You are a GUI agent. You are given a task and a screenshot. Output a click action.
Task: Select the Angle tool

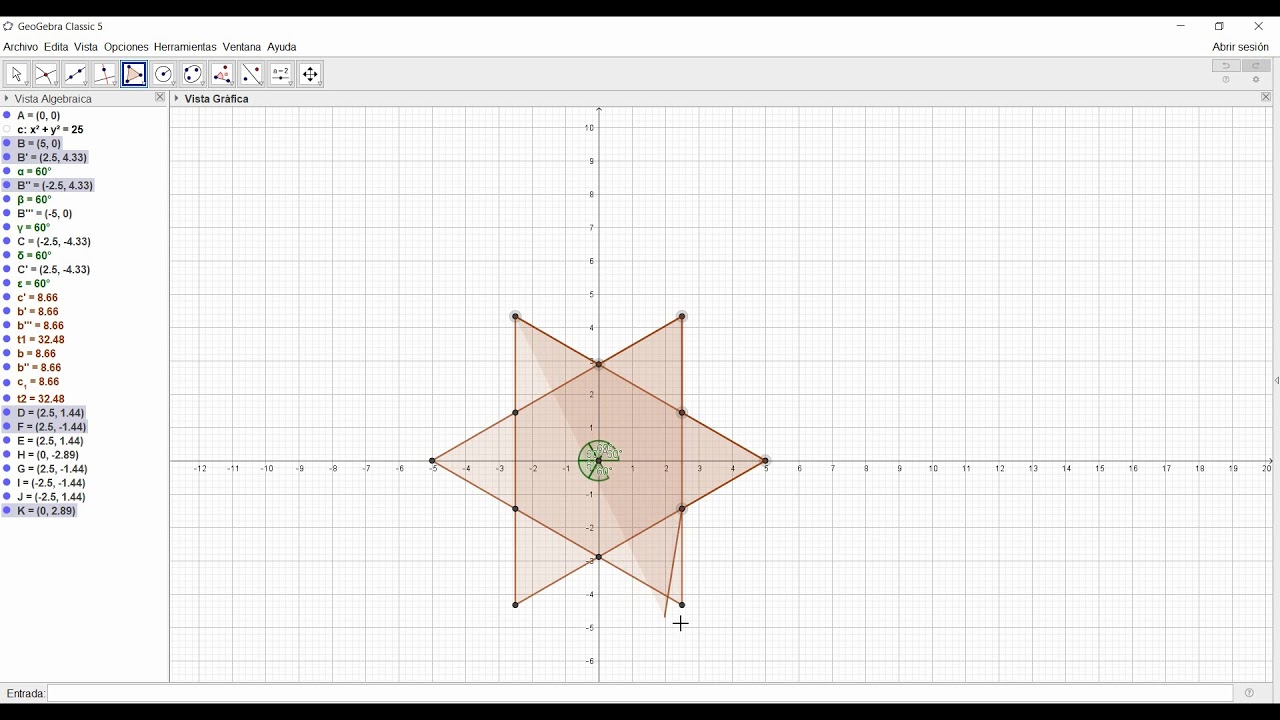pos(222,74)
